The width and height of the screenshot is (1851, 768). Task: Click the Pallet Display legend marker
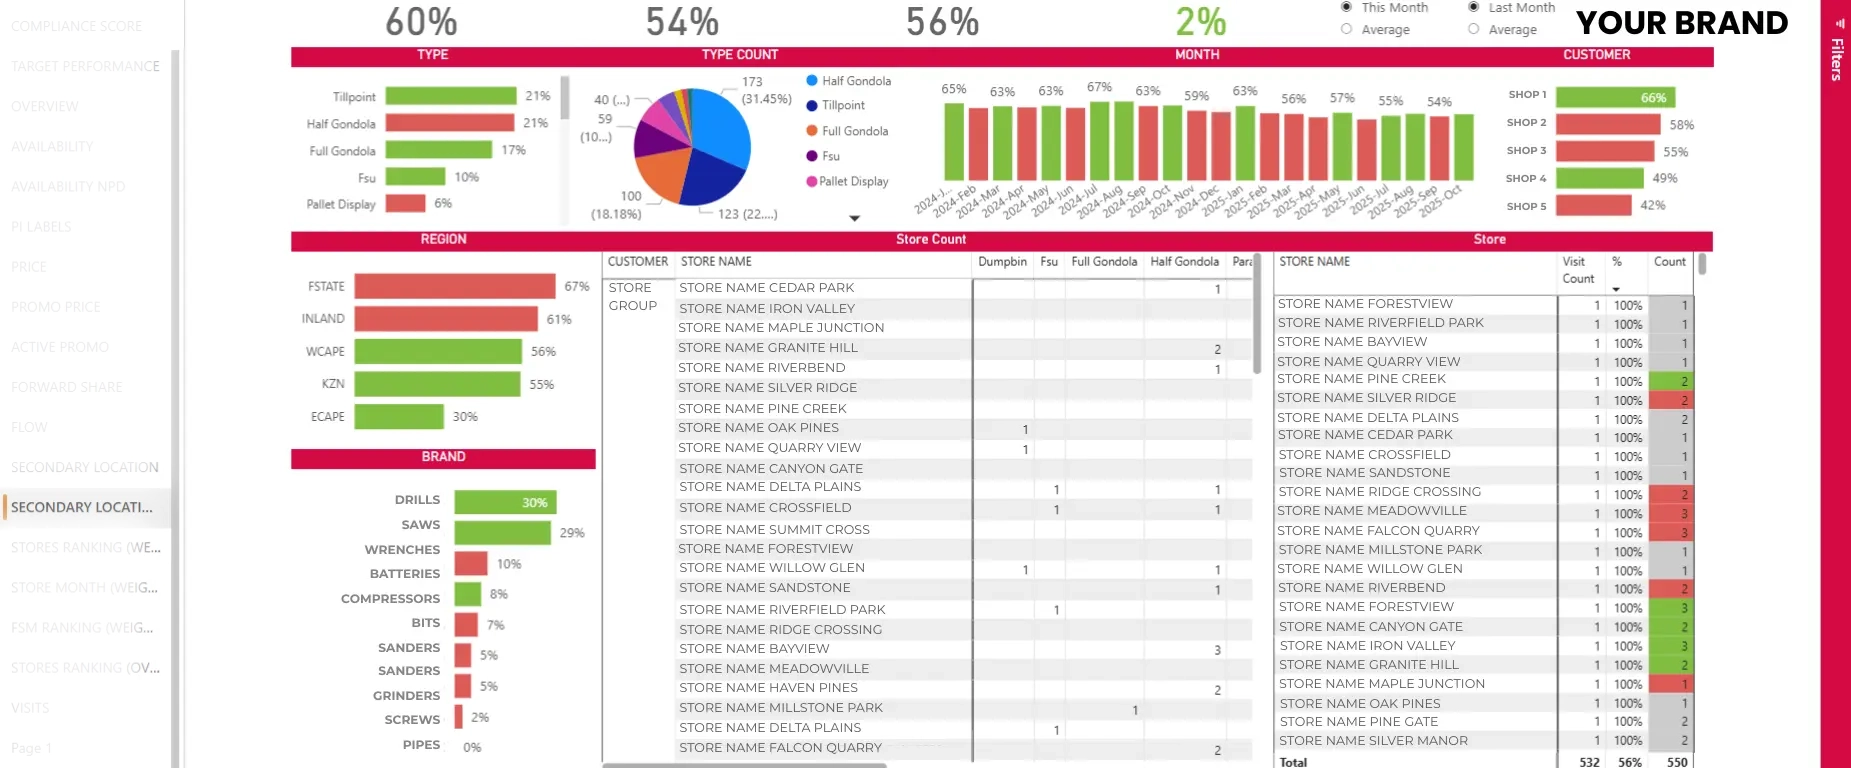(x=812, y=181)
